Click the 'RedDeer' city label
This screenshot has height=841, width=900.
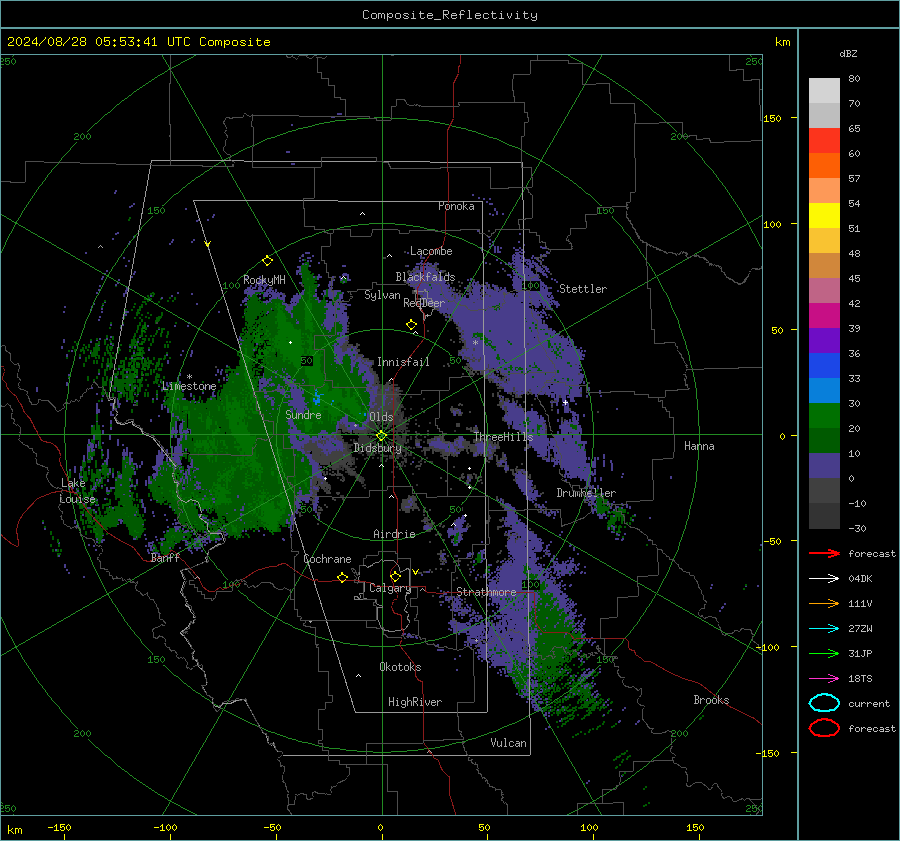point(424,303)
